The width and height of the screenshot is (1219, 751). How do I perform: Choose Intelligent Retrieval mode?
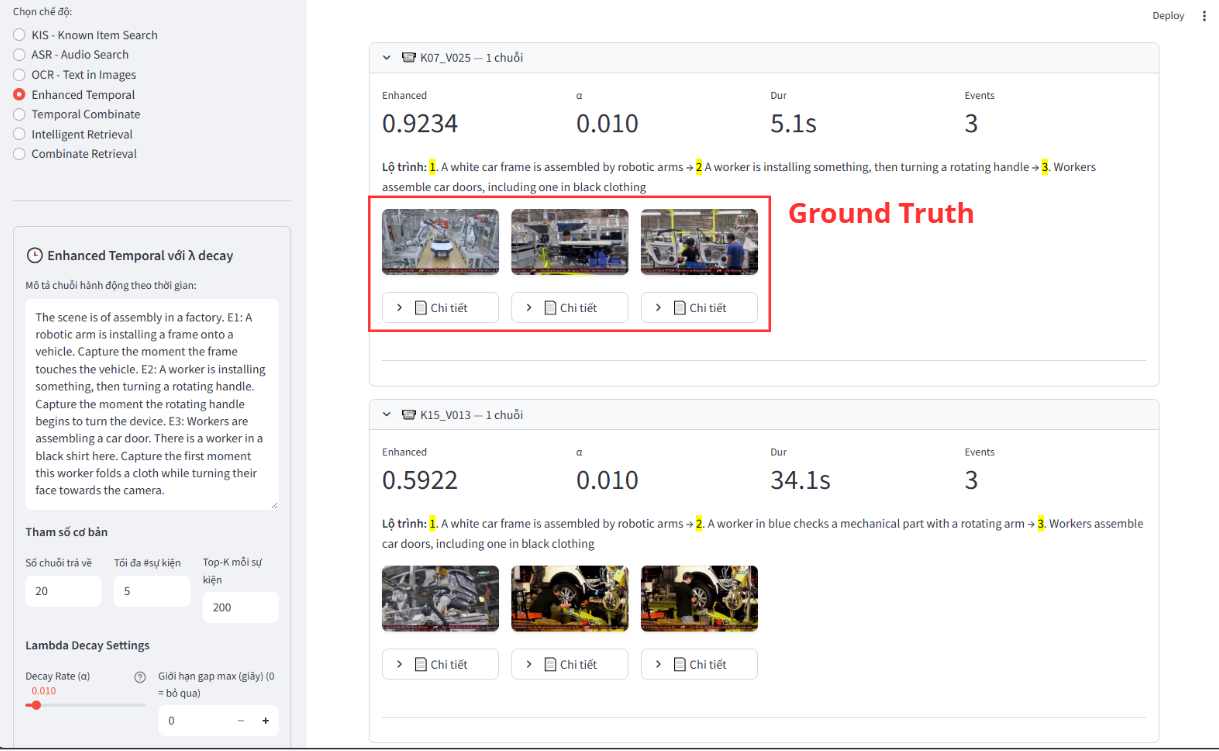click(19, 134)
